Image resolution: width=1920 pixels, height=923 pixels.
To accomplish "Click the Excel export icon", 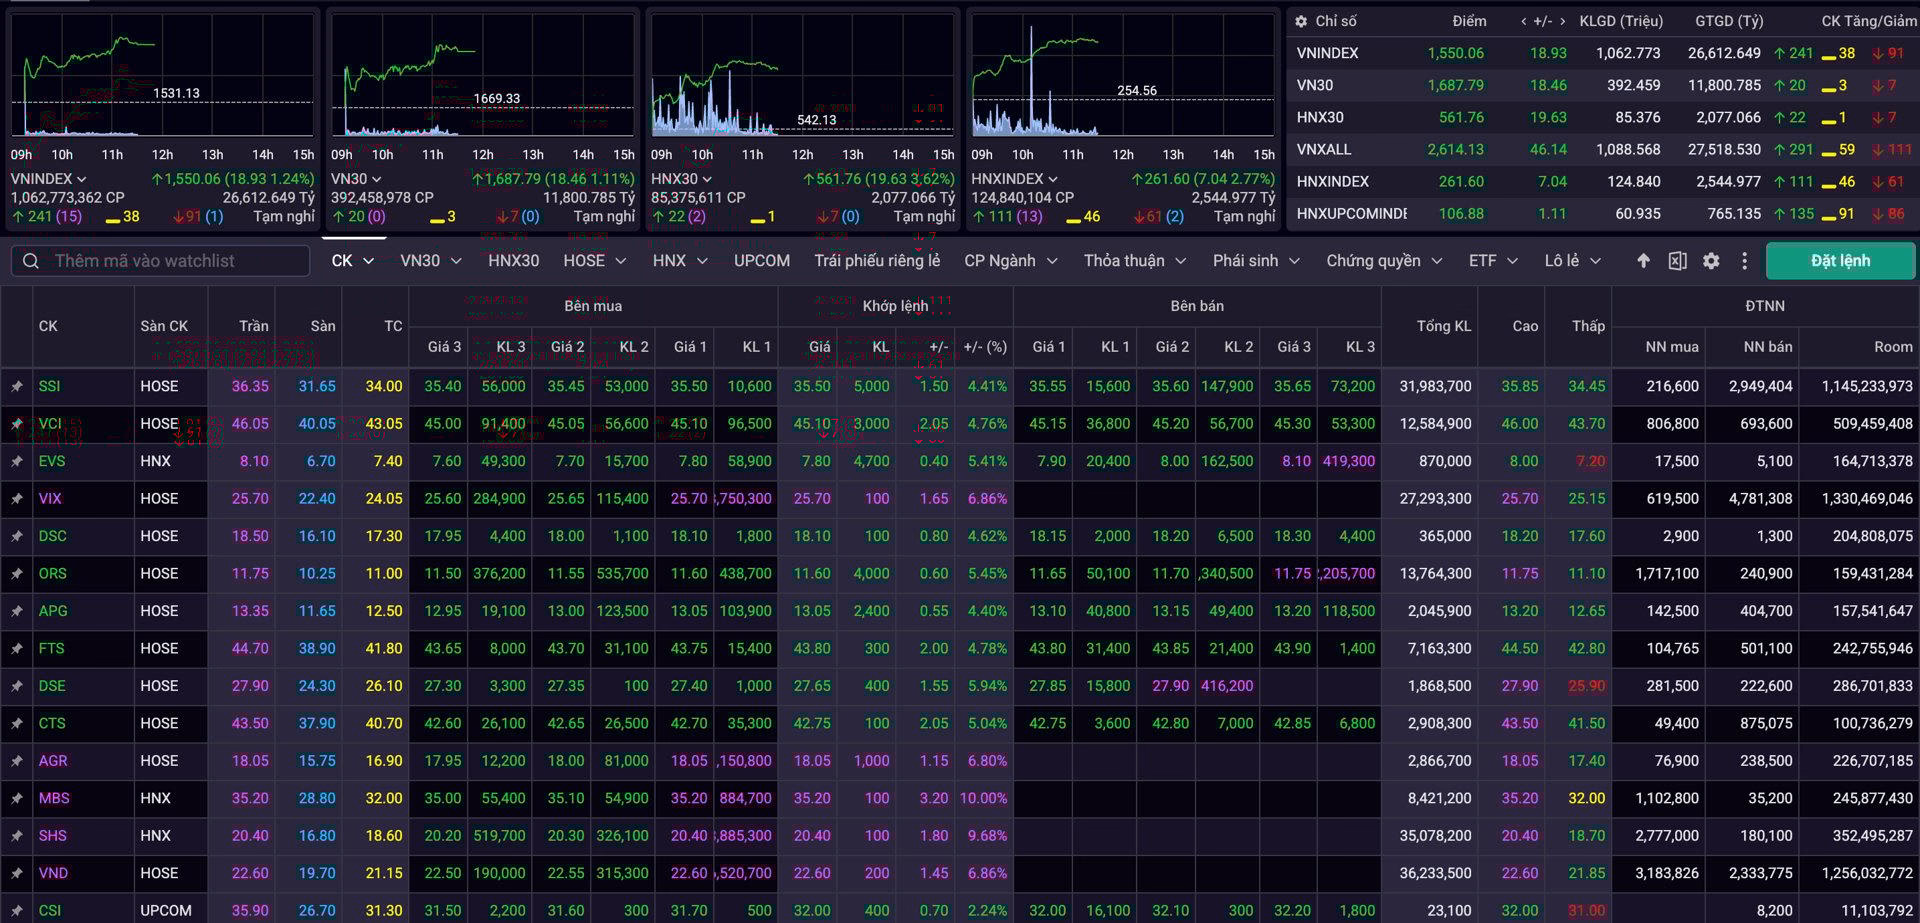I will click(x=1677, y=261).
